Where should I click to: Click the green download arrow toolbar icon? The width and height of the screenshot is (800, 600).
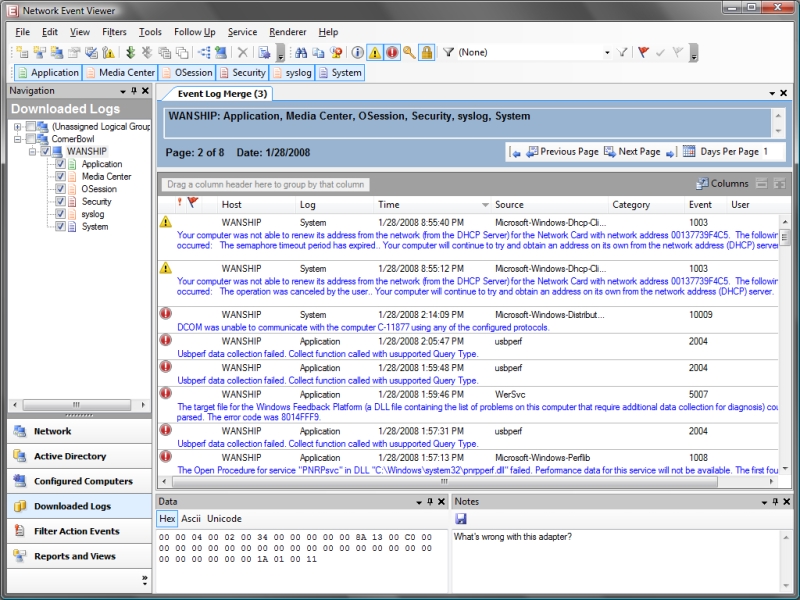click(131, 52)
